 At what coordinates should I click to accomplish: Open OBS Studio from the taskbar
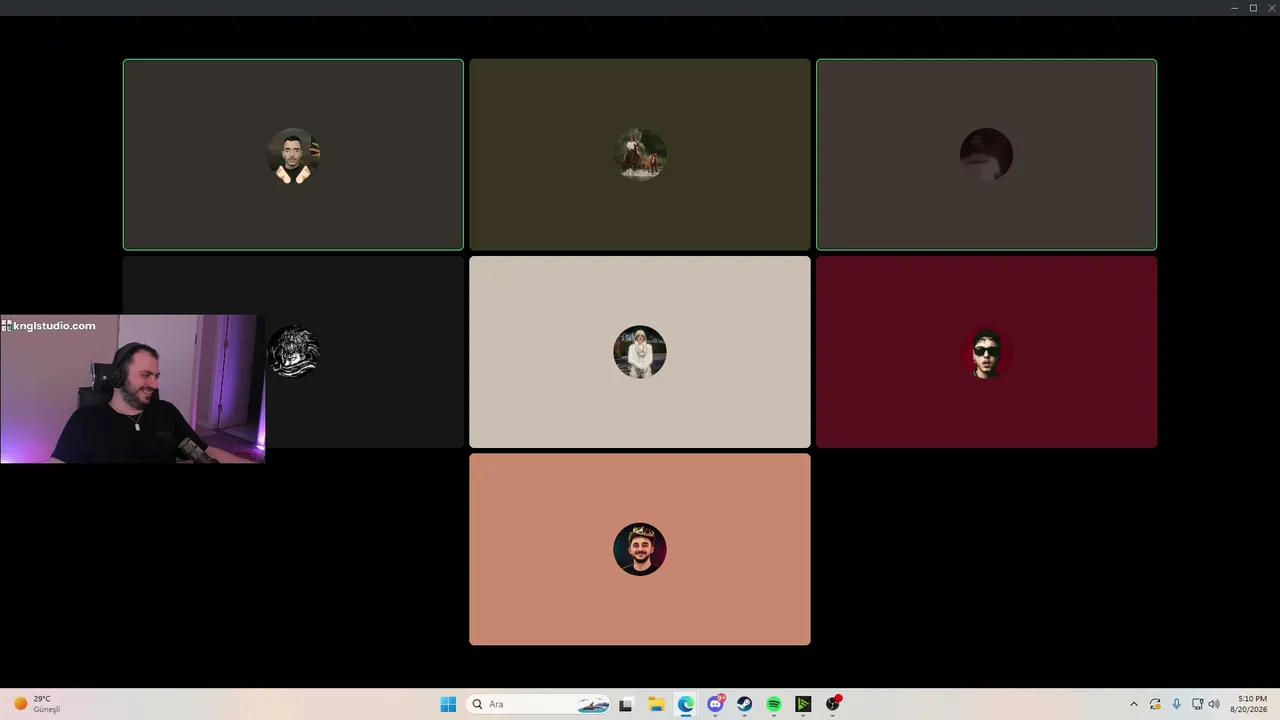pos(833,704)
